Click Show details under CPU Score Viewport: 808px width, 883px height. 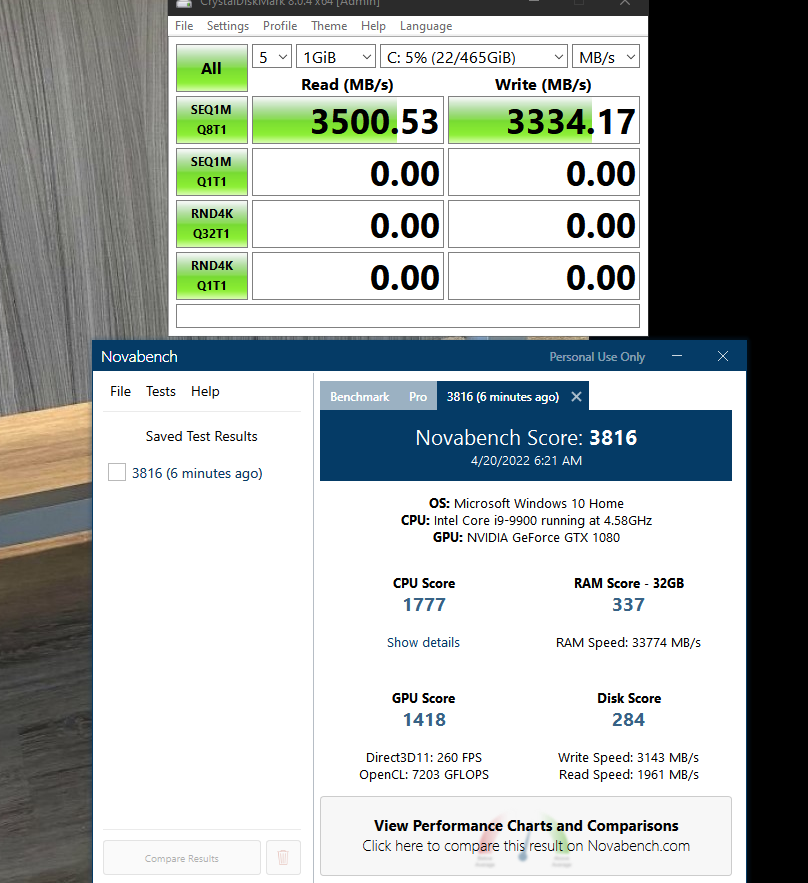point(423,642)
